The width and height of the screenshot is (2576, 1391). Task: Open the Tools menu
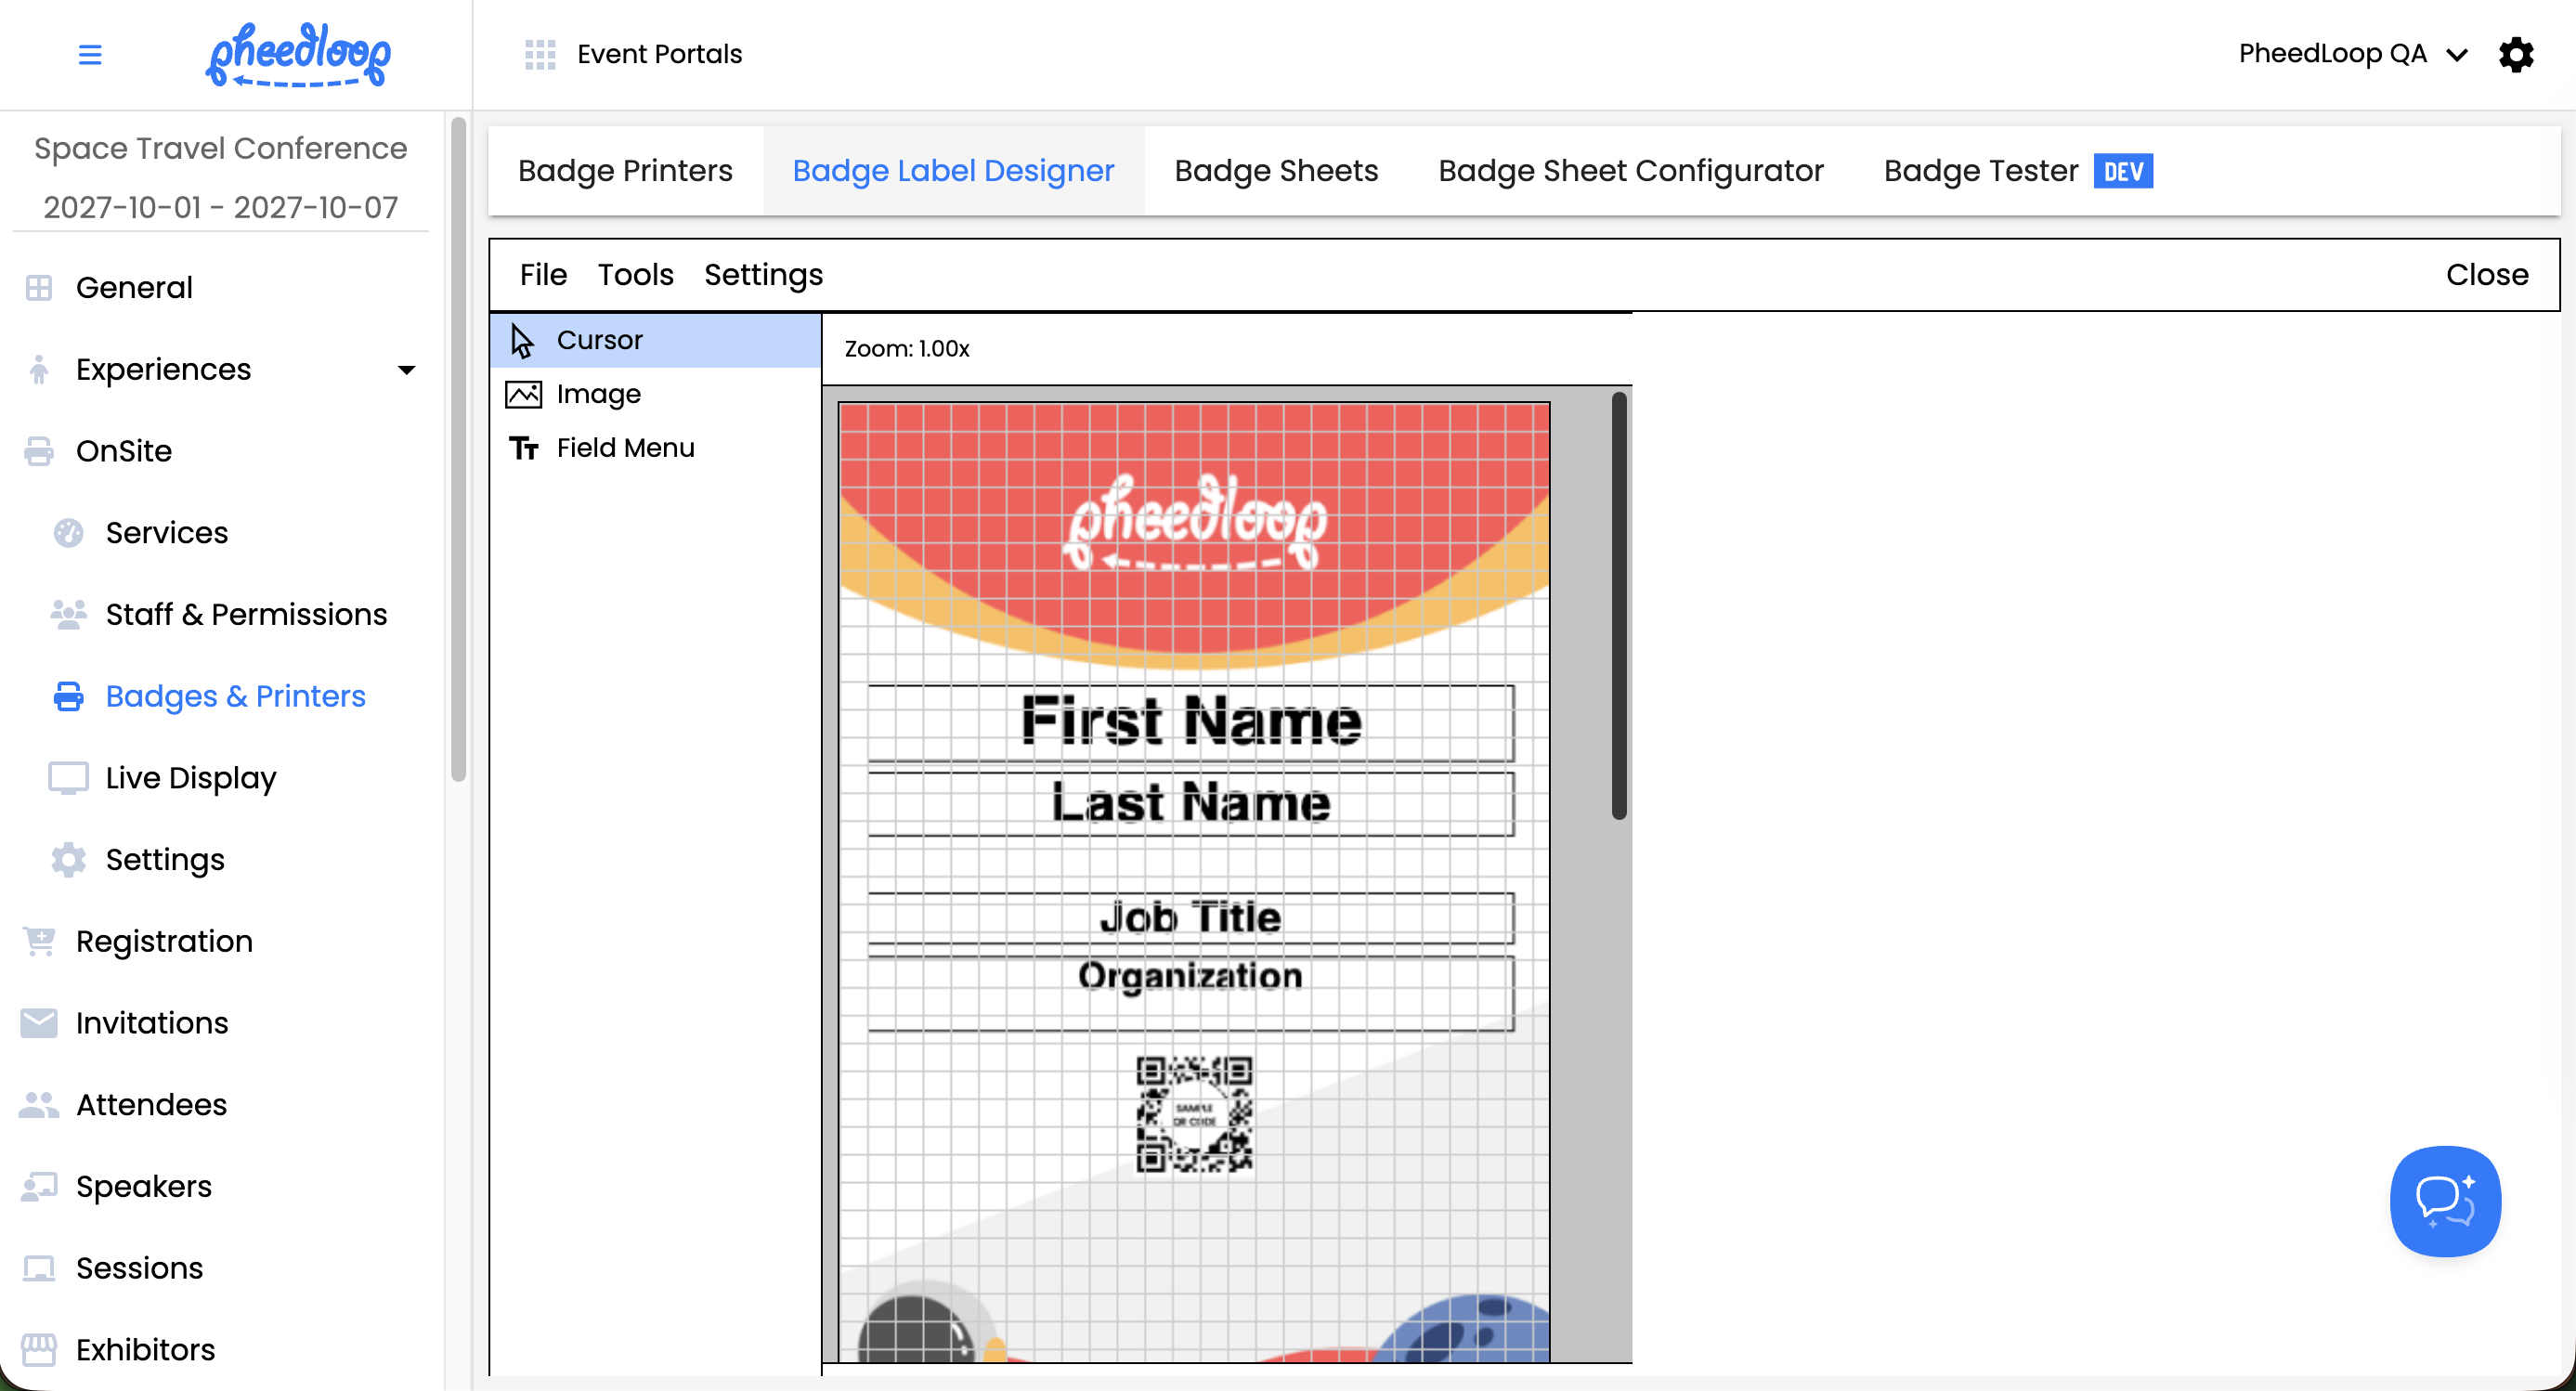635,275
